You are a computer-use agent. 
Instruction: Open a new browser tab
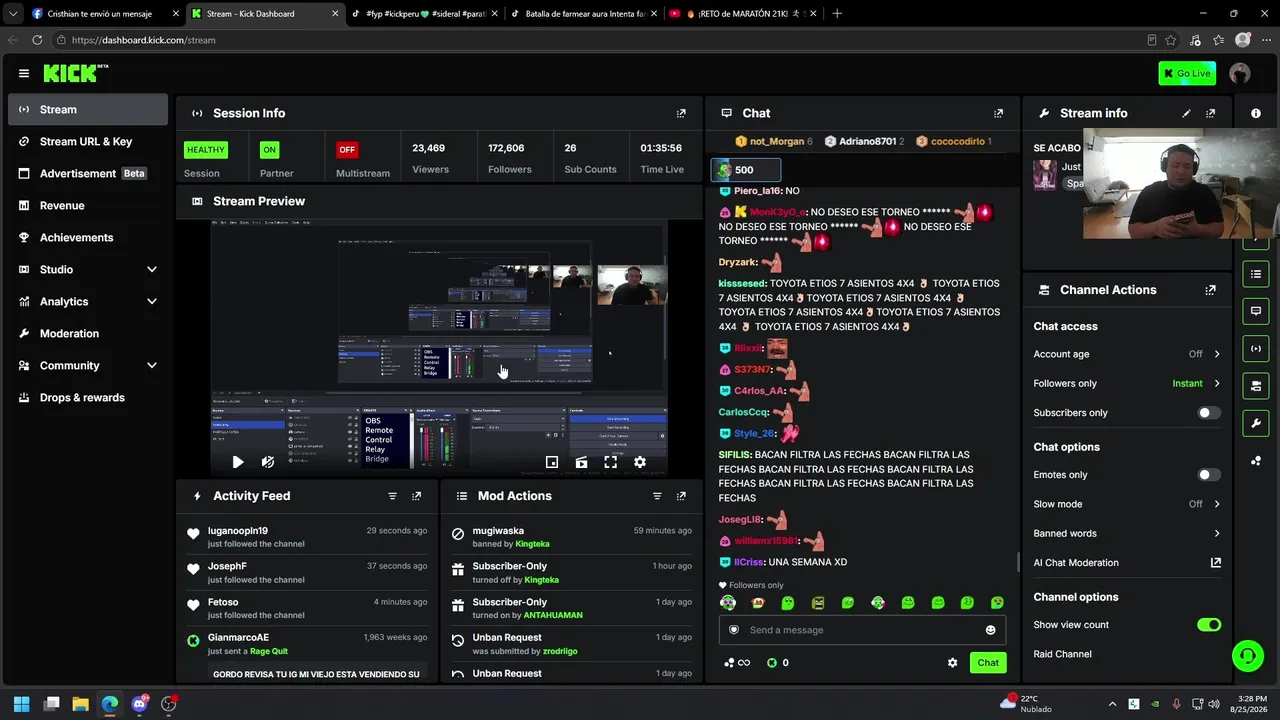837,14
